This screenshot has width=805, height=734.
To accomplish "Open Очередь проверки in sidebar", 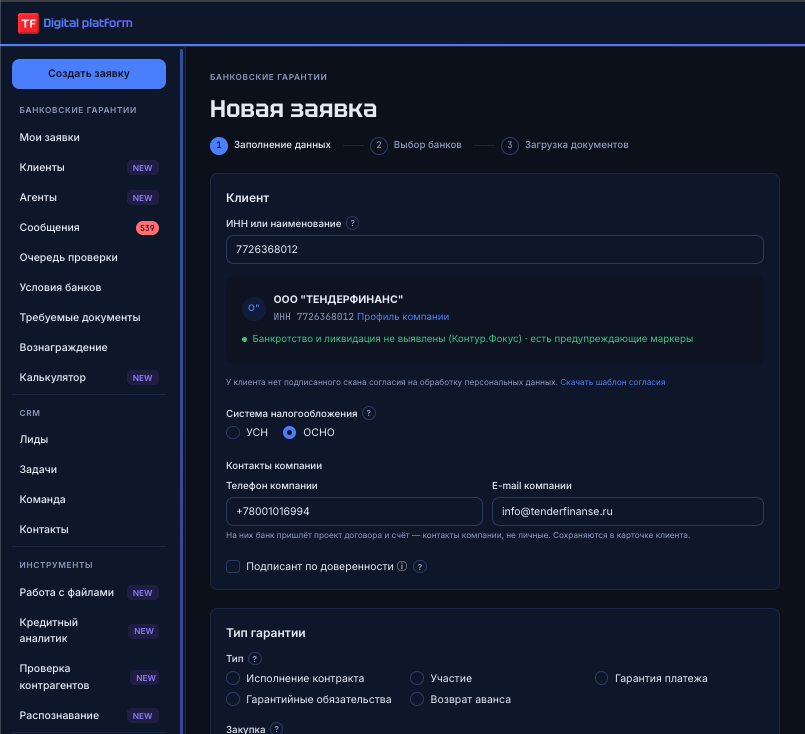I will (x=89, y=258).
